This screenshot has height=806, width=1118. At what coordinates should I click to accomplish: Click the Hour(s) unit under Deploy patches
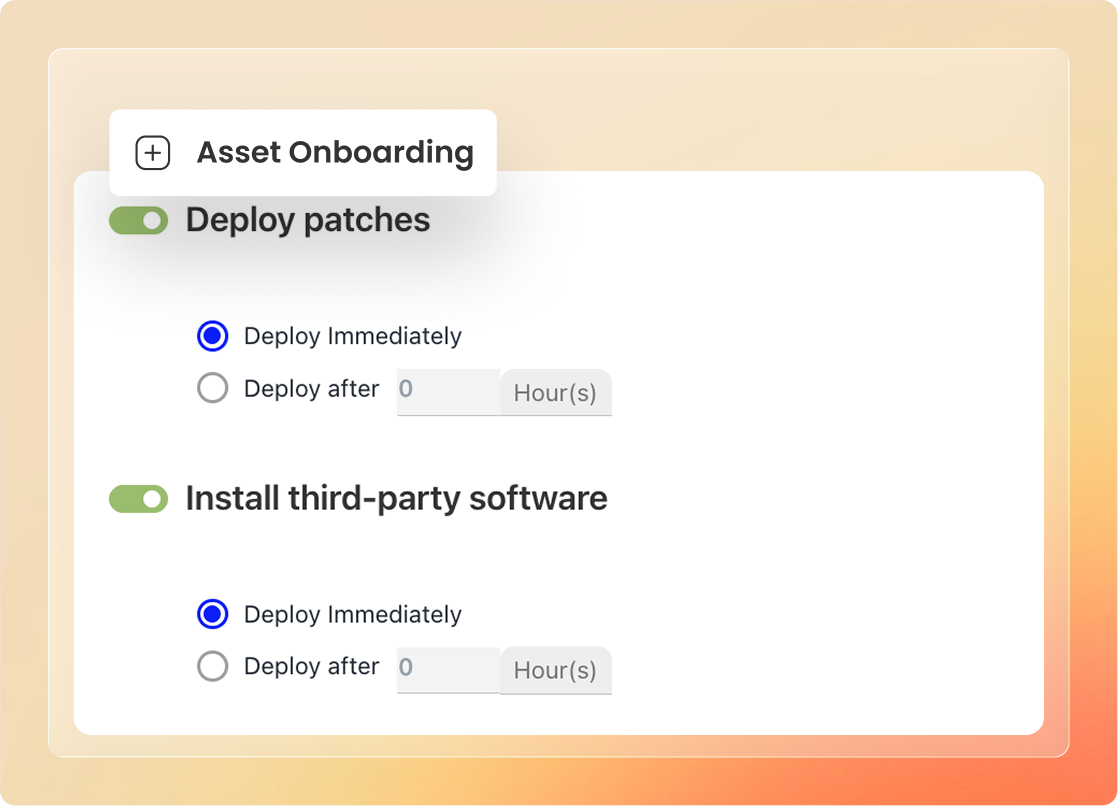[555, 393]
